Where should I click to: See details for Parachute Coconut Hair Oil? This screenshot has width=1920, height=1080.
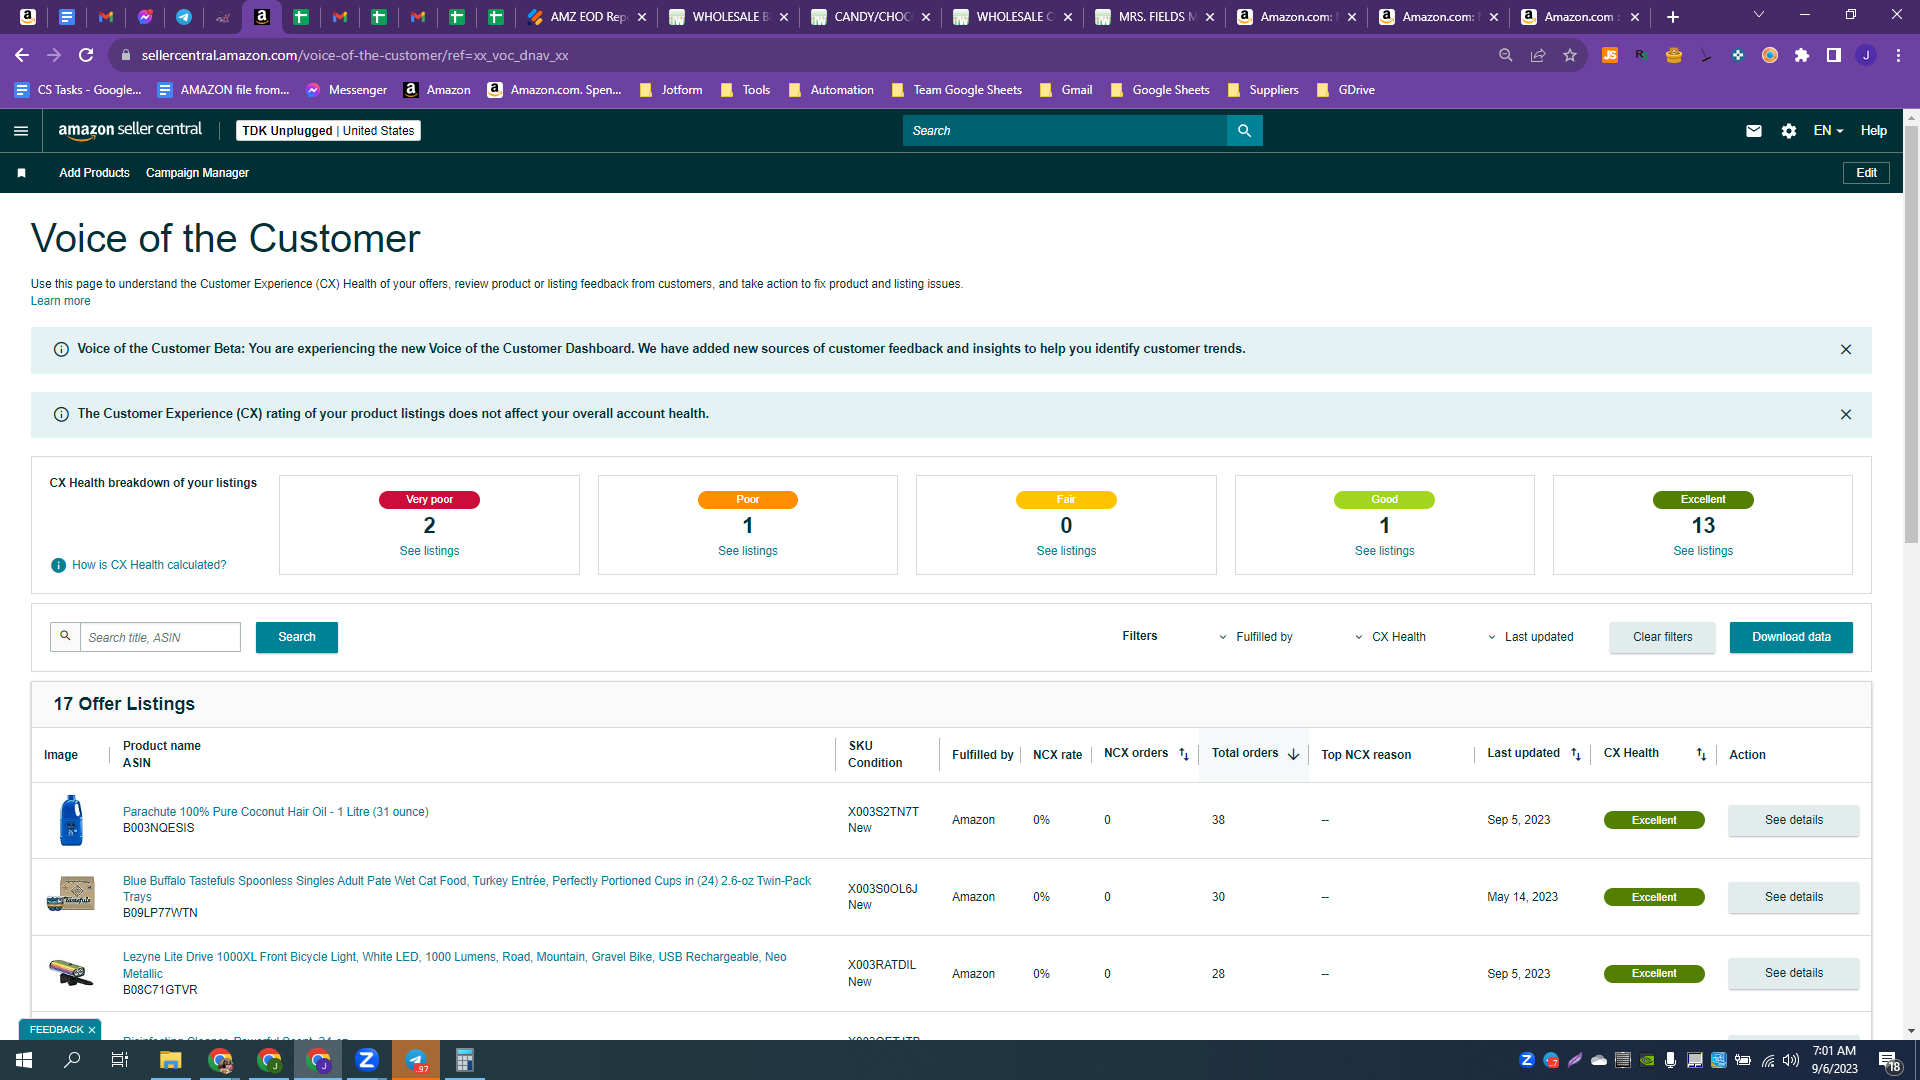(1794, 821)
